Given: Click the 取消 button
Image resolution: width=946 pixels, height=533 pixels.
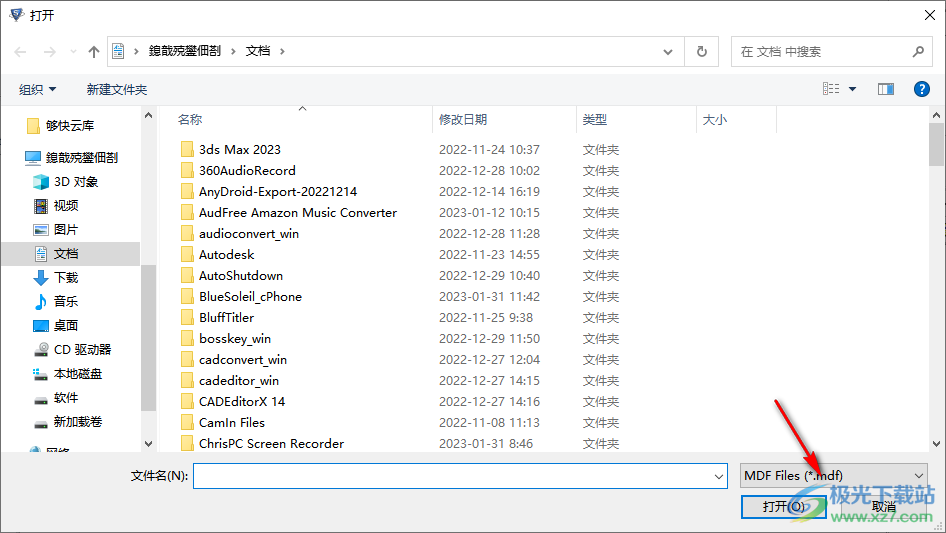Looking at the screenshot, I should click(x=884, y=506).
